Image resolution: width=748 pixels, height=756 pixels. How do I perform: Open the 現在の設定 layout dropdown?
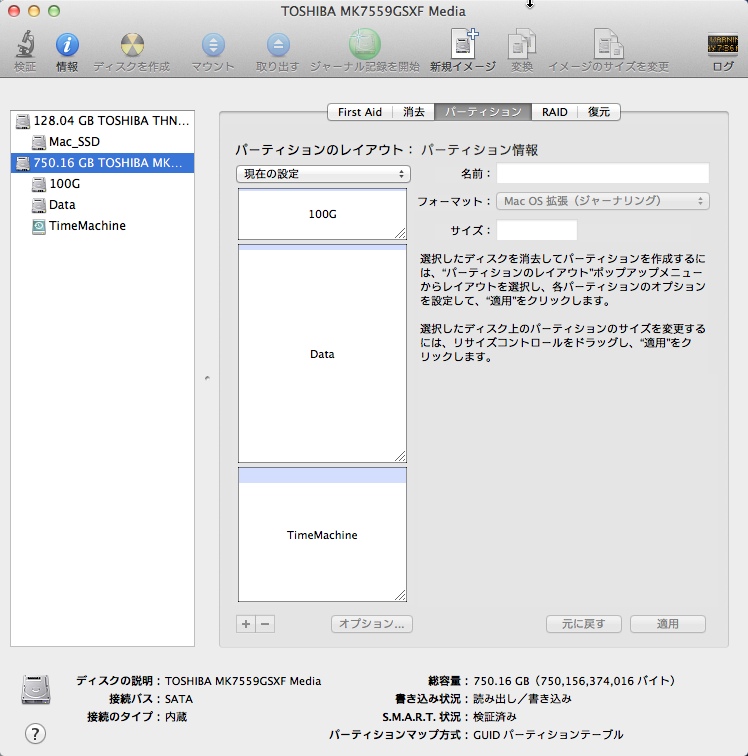tap(323, 174)
